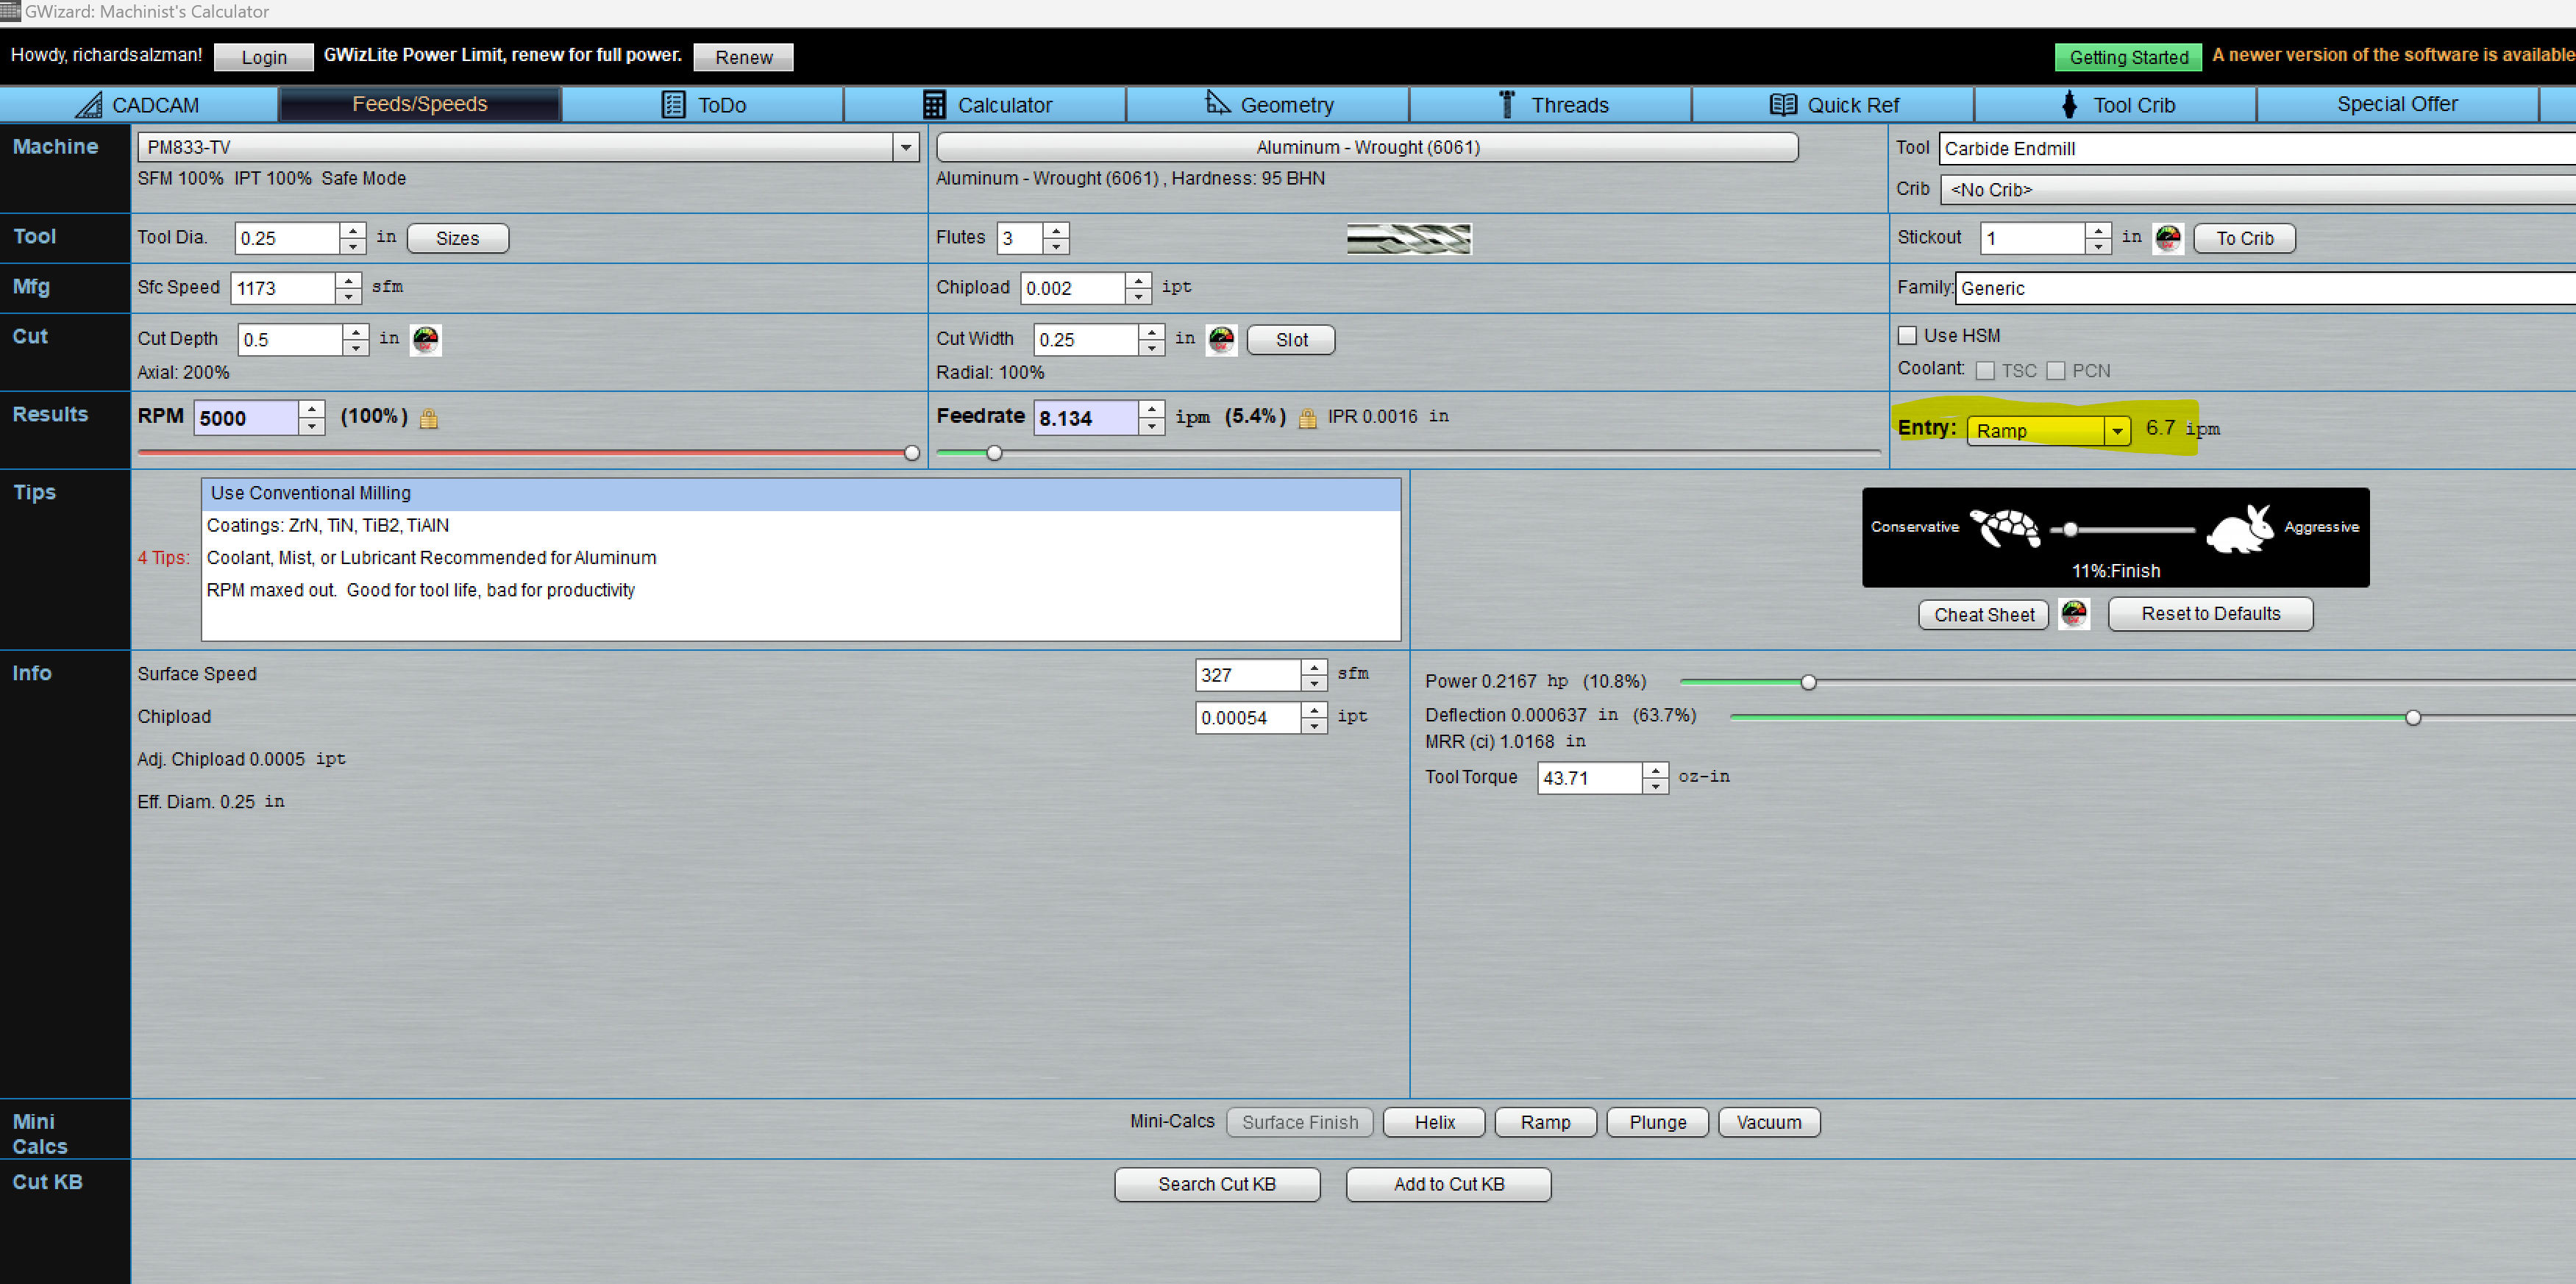The width and height of the screenshot is (2576, 1284).
Task: Click the conservative turtle icon
Action: click(2005, 528)
